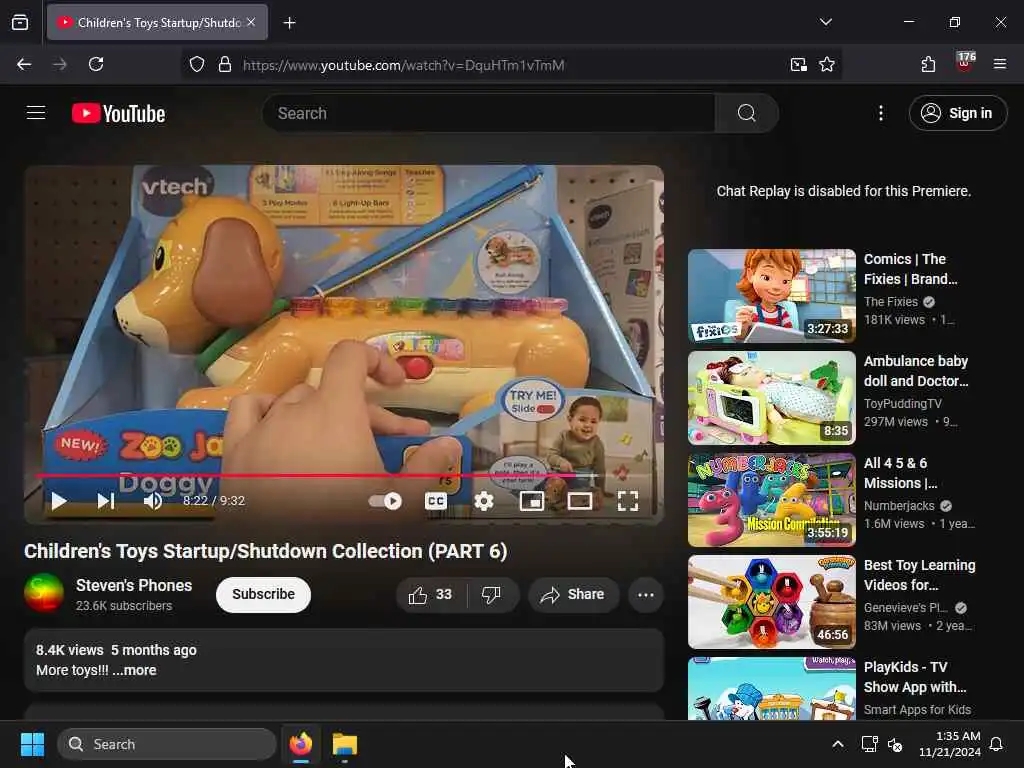Switch to theater mode
Image resolution: width=1024 pixels, height=768 pixels.
click(x=580, y=501)
